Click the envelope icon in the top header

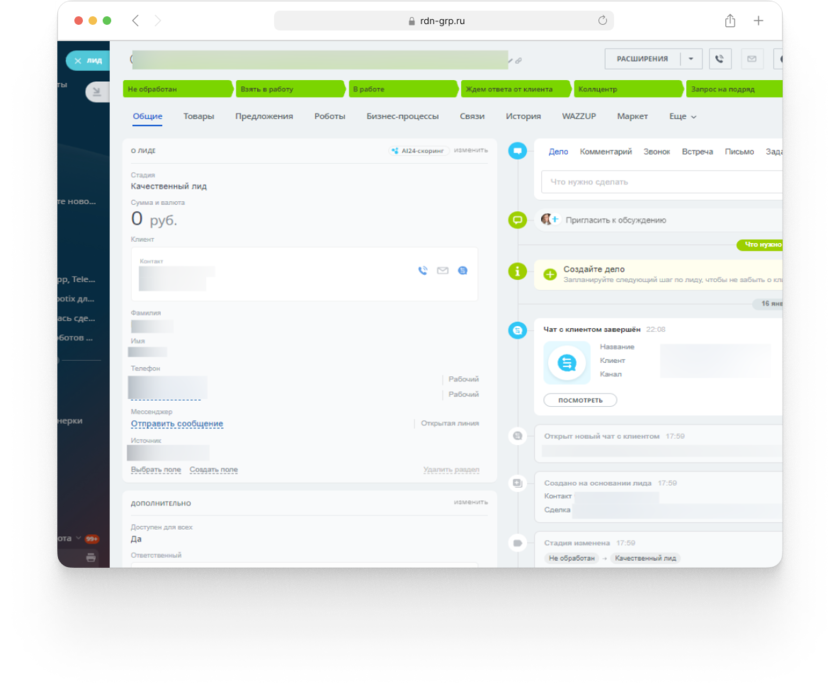point(751,59)
